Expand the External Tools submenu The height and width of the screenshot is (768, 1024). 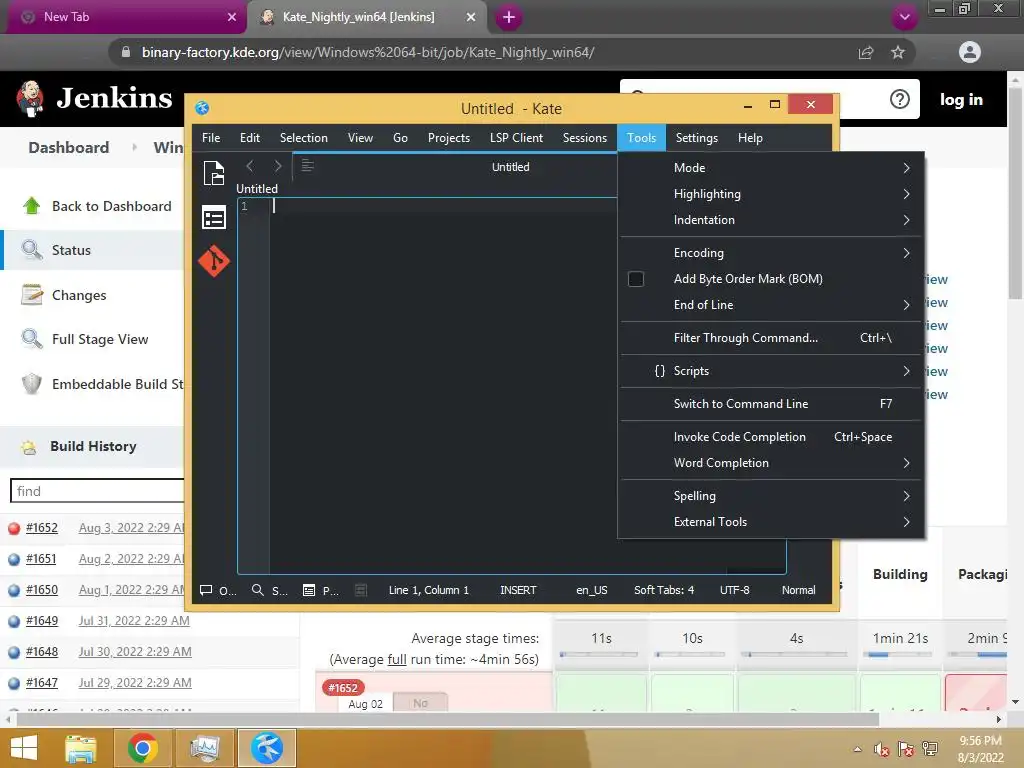771,522
